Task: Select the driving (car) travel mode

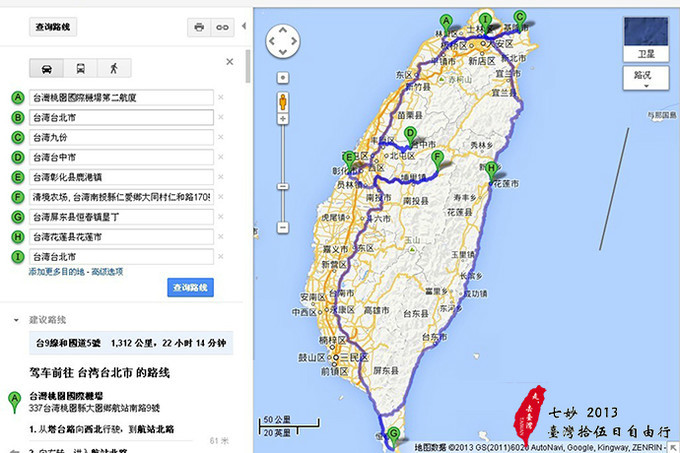Action: pyautogui.click(x=46, y=68)
